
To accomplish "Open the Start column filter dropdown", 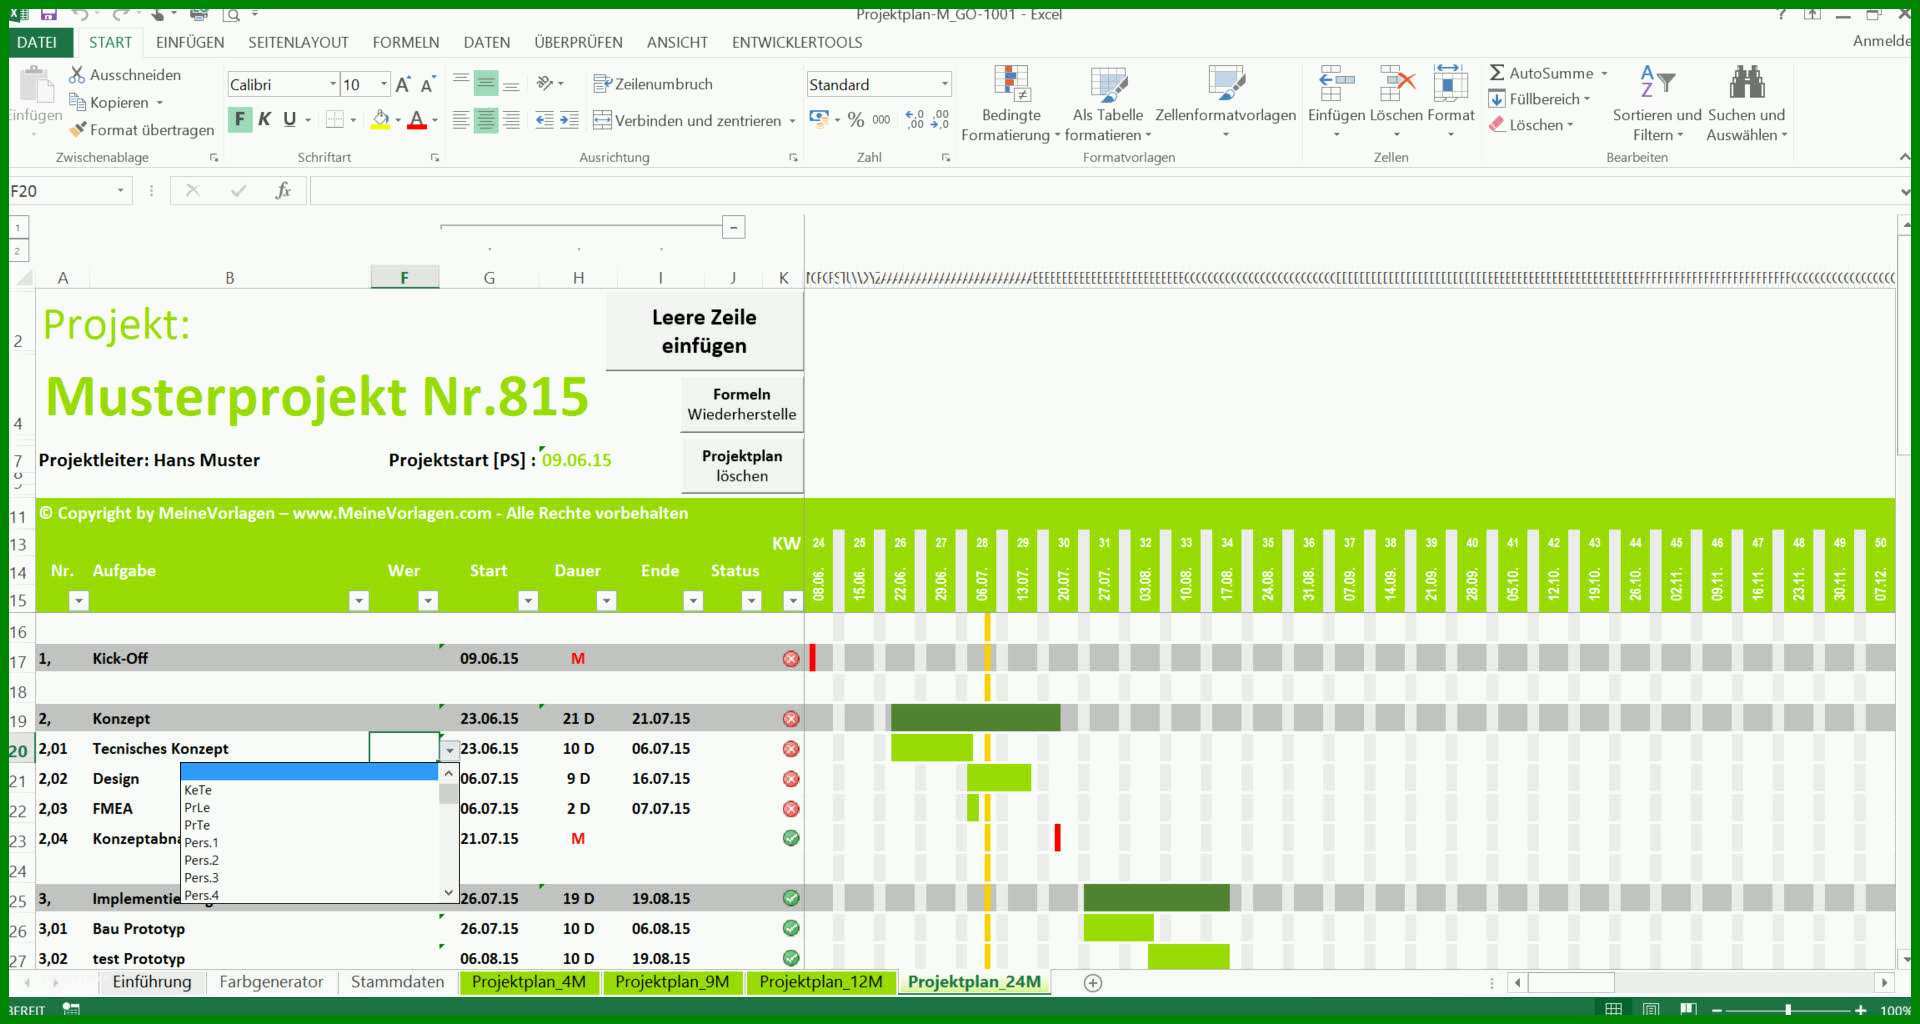I will click(x=528, y=601).
